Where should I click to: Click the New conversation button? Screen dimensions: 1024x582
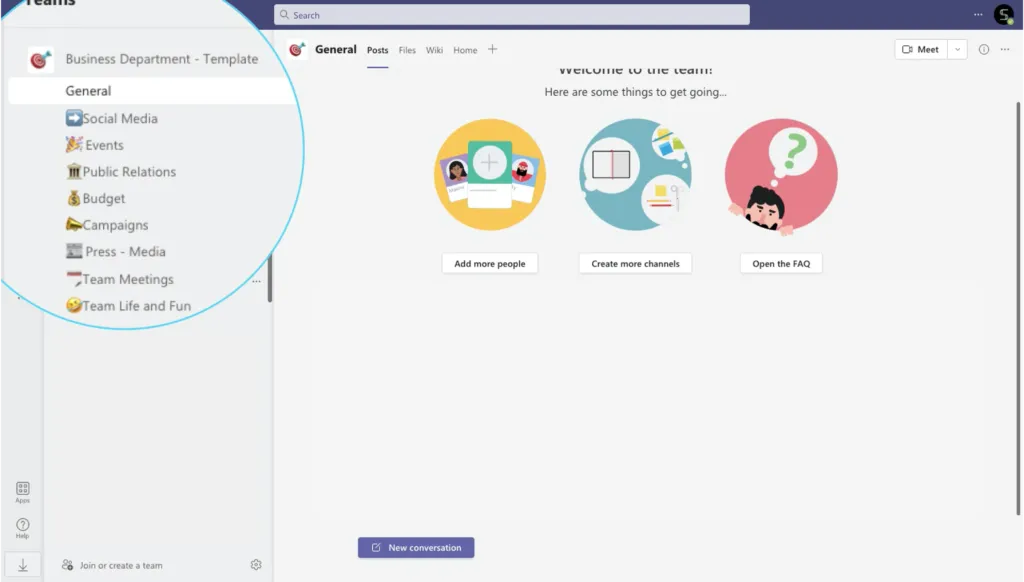coord(416,547)
